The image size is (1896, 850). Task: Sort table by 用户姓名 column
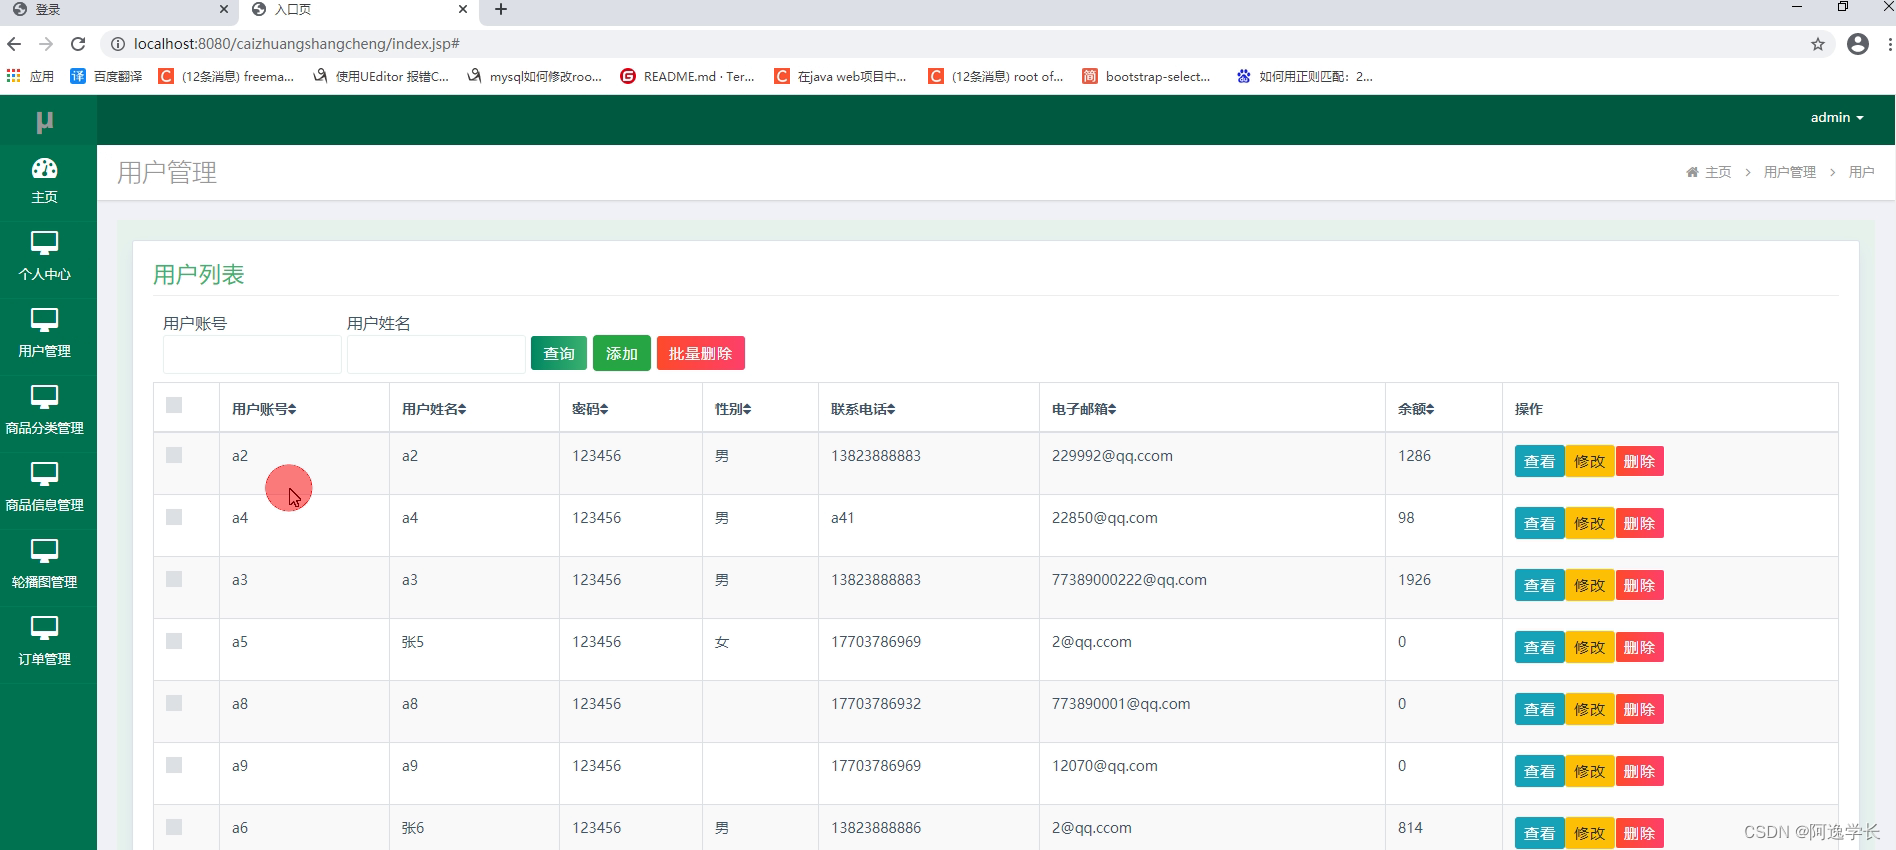pyautogui.click(x=434, y=409)
